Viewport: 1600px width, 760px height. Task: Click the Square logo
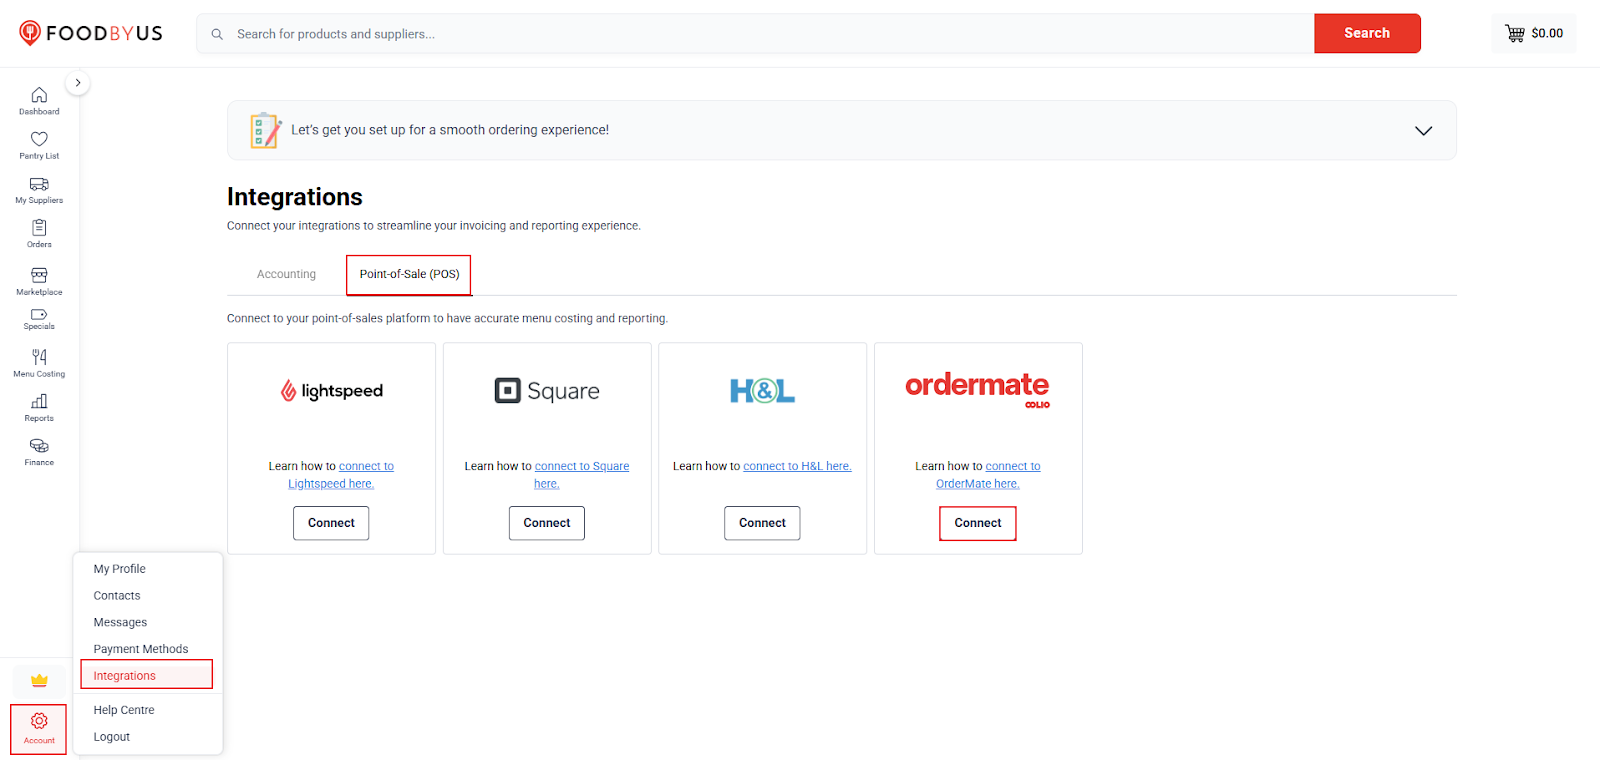tap(547, 391)
